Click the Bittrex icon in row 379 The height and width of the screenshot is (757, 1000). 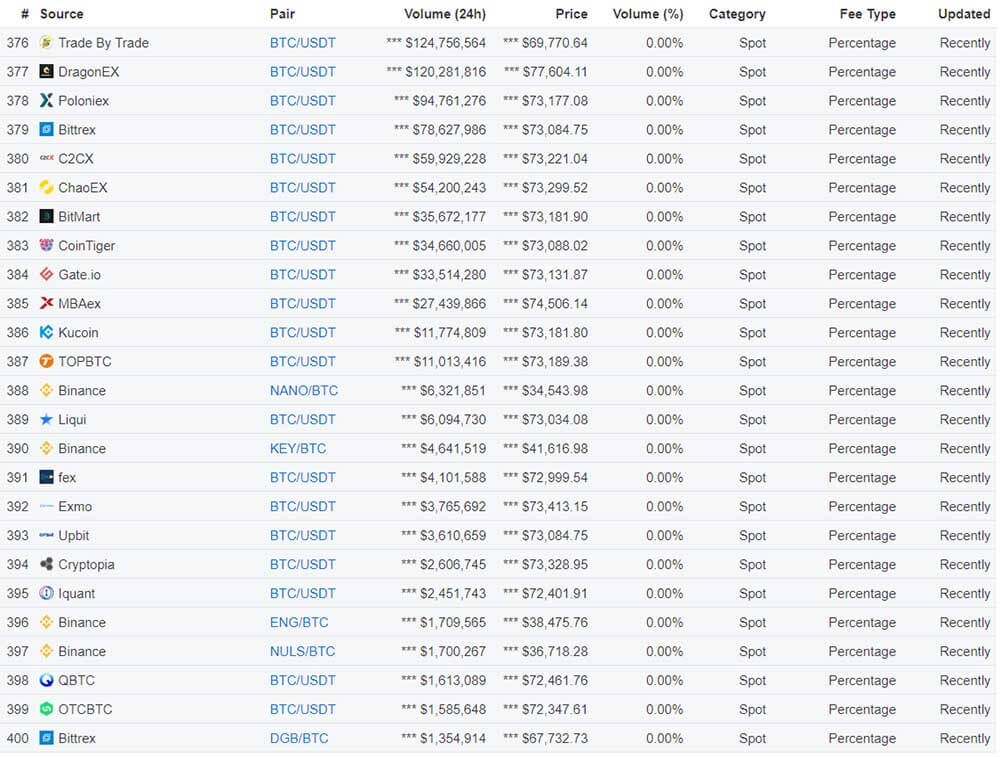pyautogui.click(x=46, y=129)
